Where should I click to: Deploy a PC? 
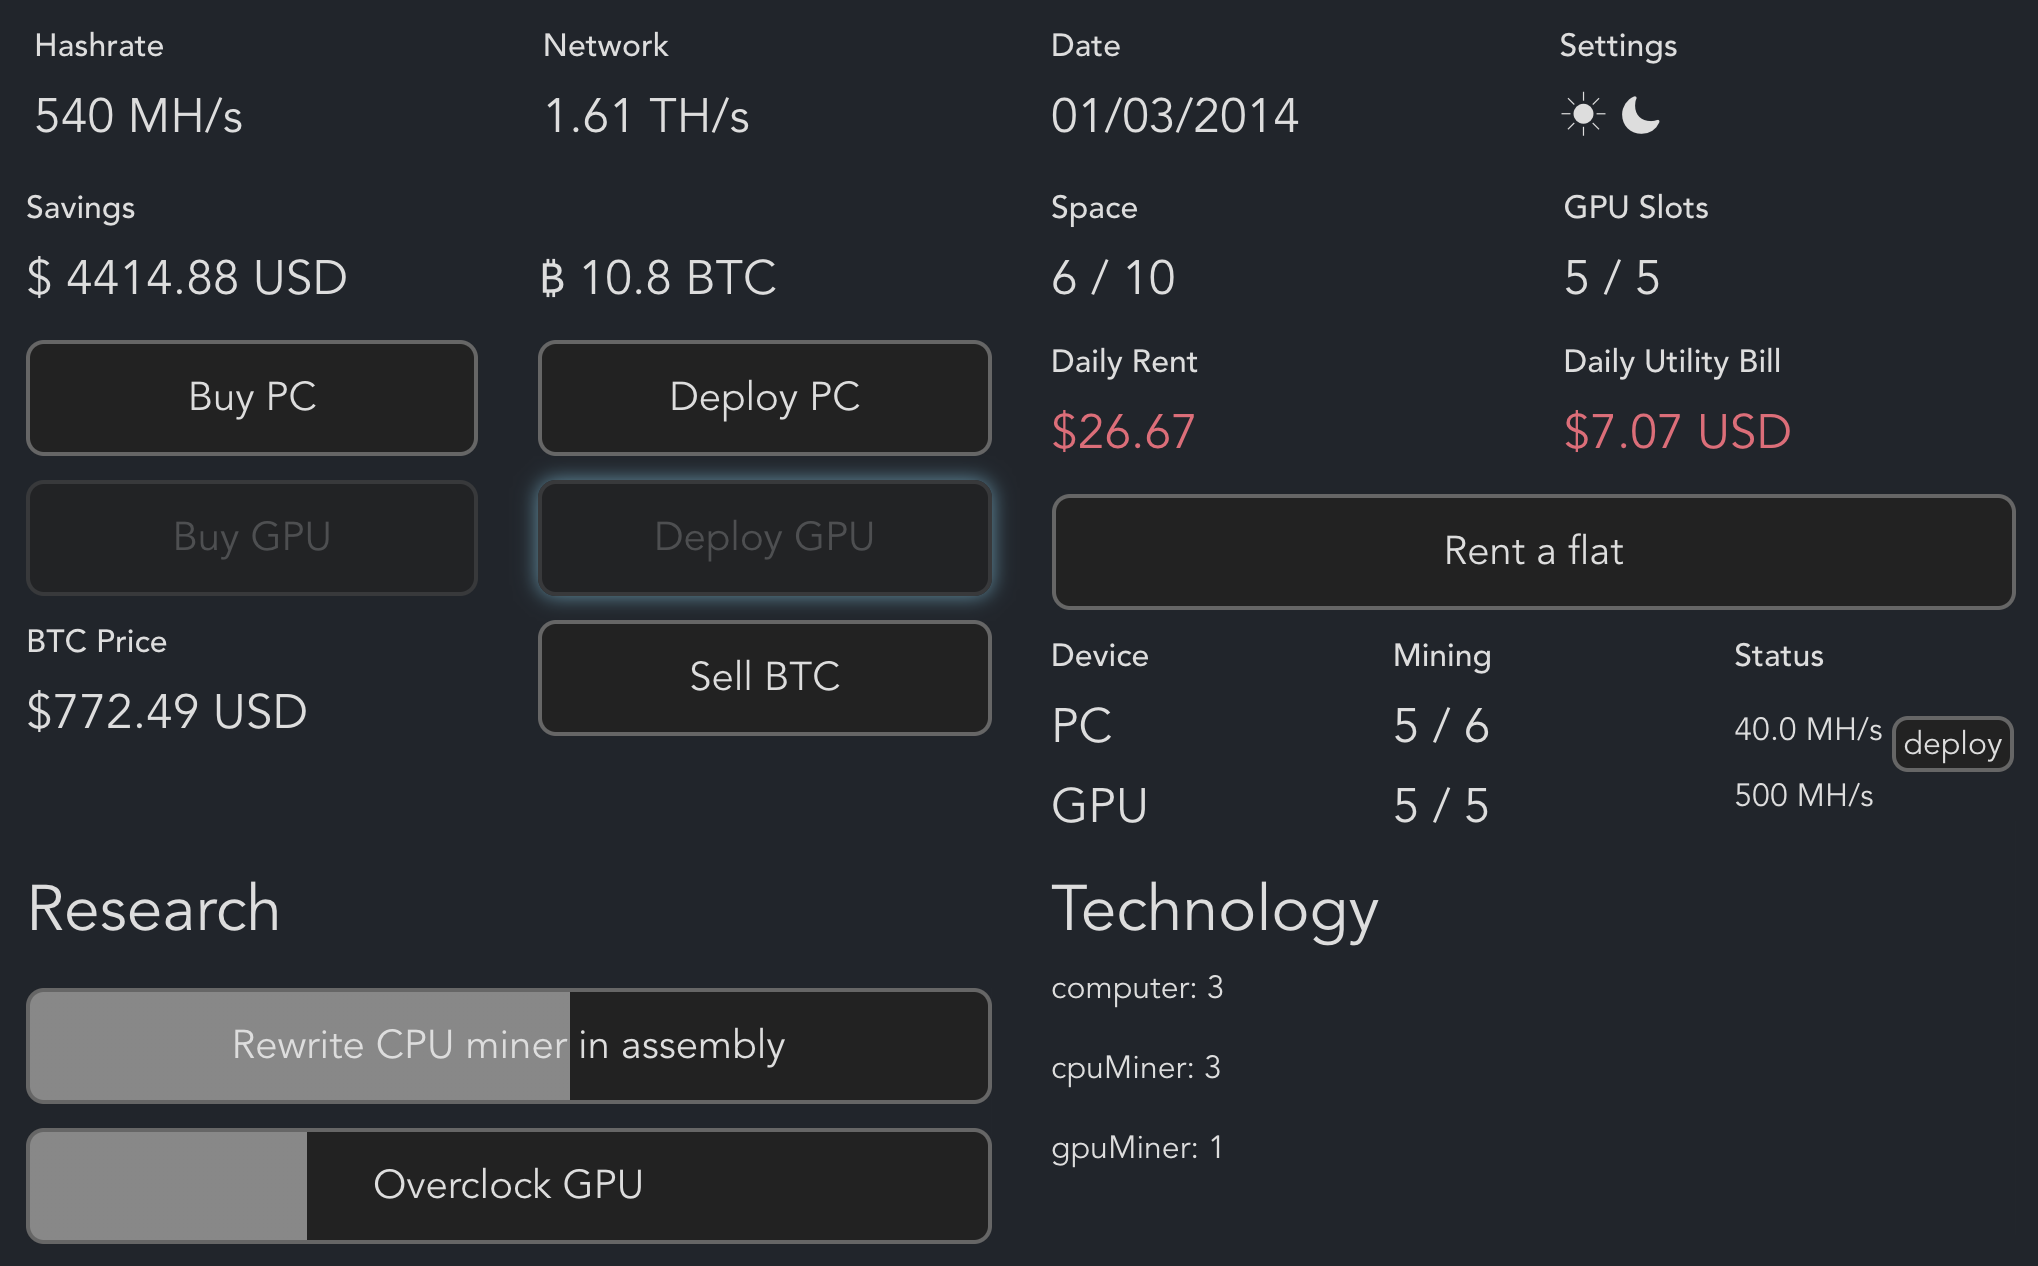764,397
